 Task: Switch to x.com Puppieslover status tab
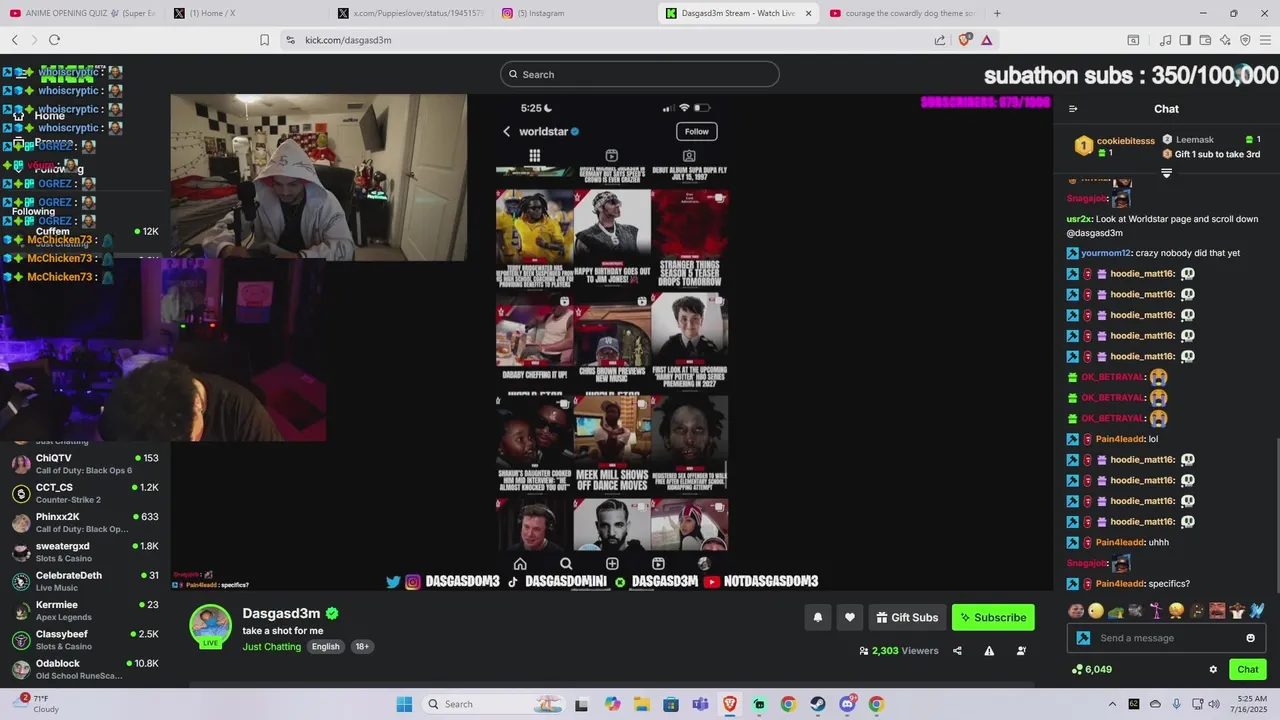410,13
